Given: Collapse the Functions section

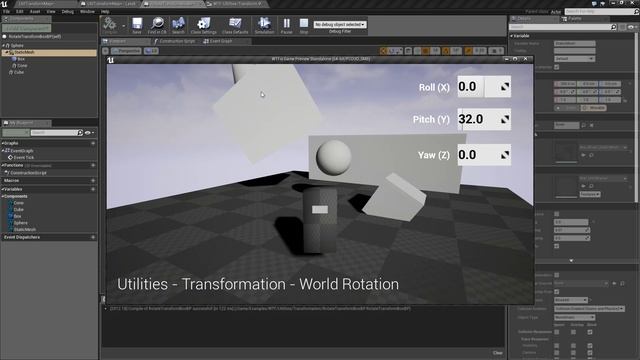Looking at the screenshot, I should coord(2,165).
